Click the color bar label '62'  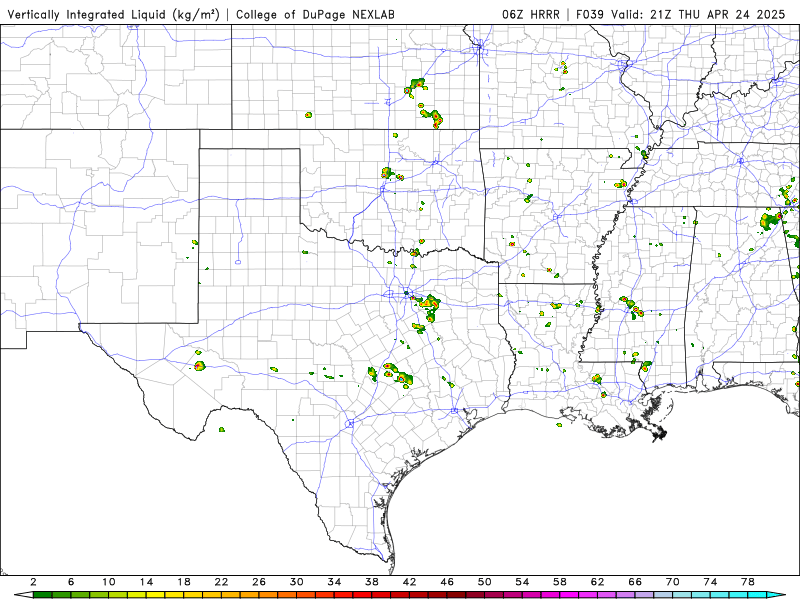point(598,582)
